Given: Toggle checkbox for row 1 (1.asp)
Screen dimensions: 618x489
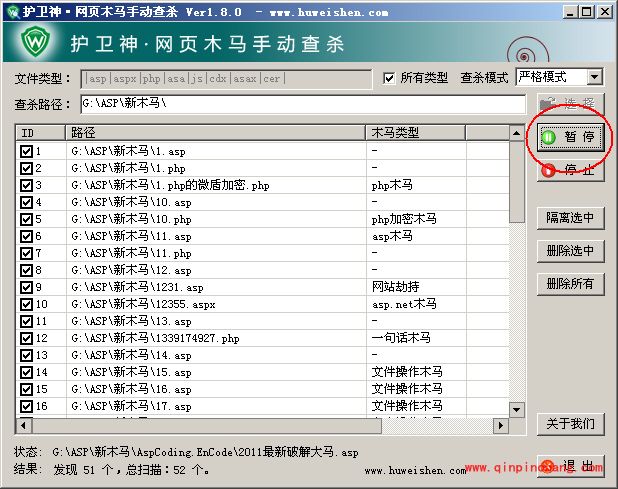Looking at the screenshot, I should (x=26, y=151).
